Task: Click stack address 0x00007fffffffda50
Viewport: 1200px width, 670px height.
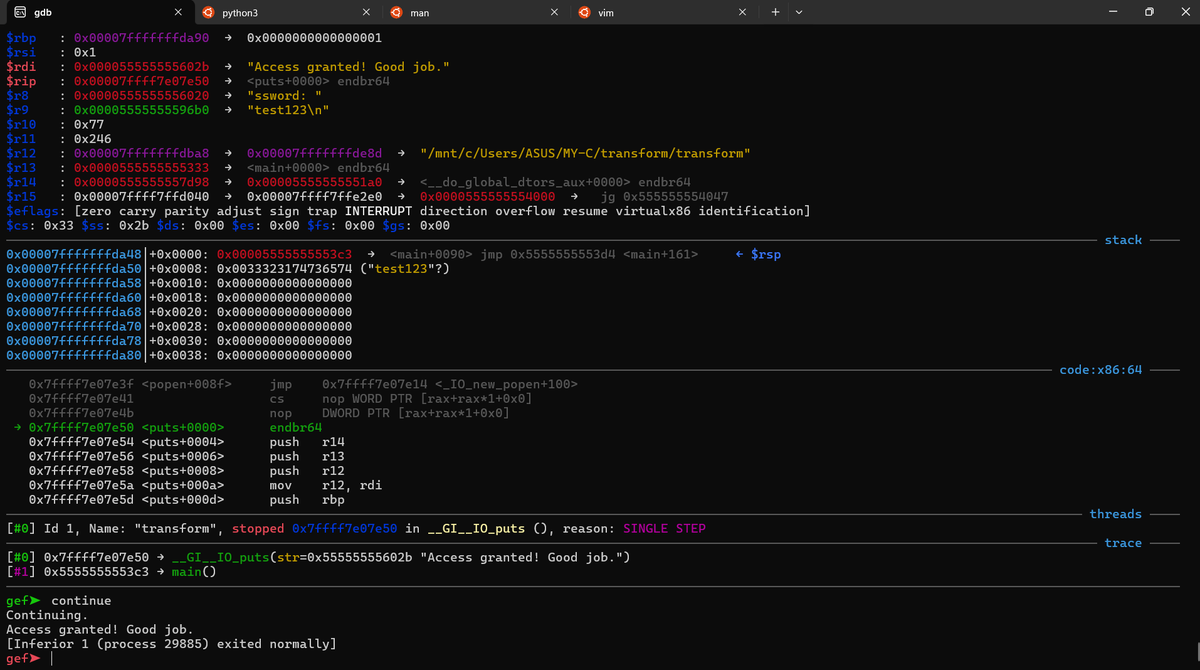Action: pos(75,269)
